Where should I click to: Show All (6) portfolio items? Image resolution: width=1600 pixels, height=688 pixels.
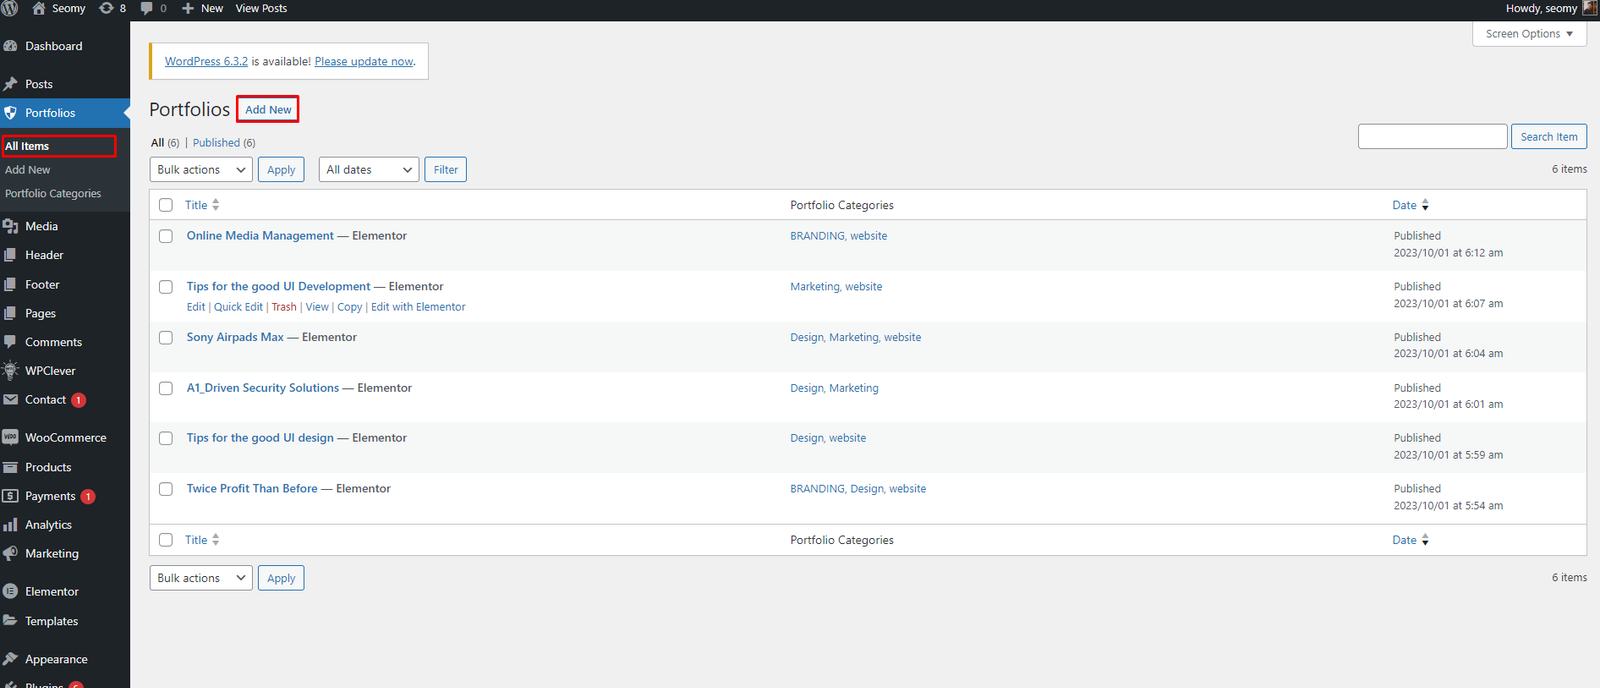pyautogui.click(x=165, y=143)
